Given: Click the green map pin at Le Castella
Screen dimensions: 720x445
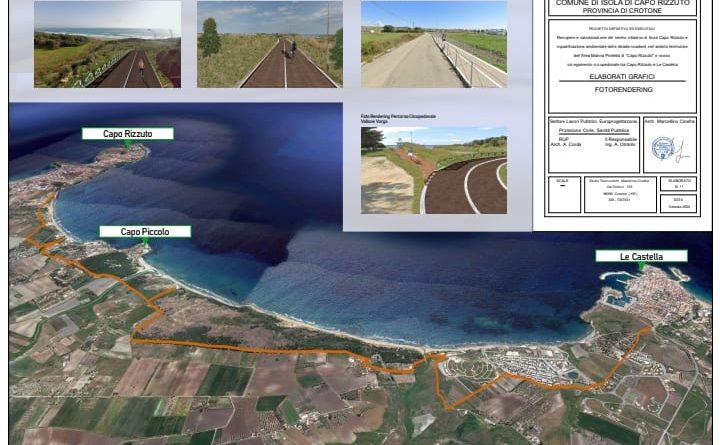Looking at the screenshot, I should [x=641, y=267].
